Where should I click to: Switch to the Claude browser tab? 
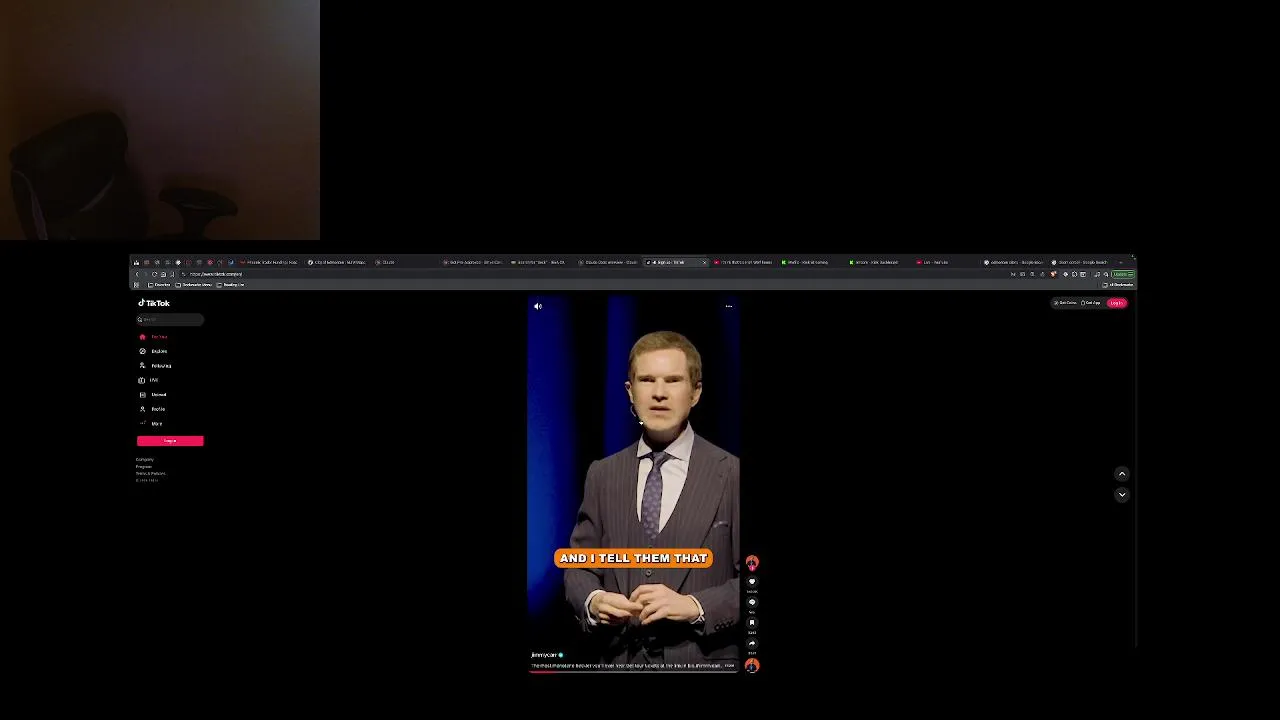[x=405, y=262]
